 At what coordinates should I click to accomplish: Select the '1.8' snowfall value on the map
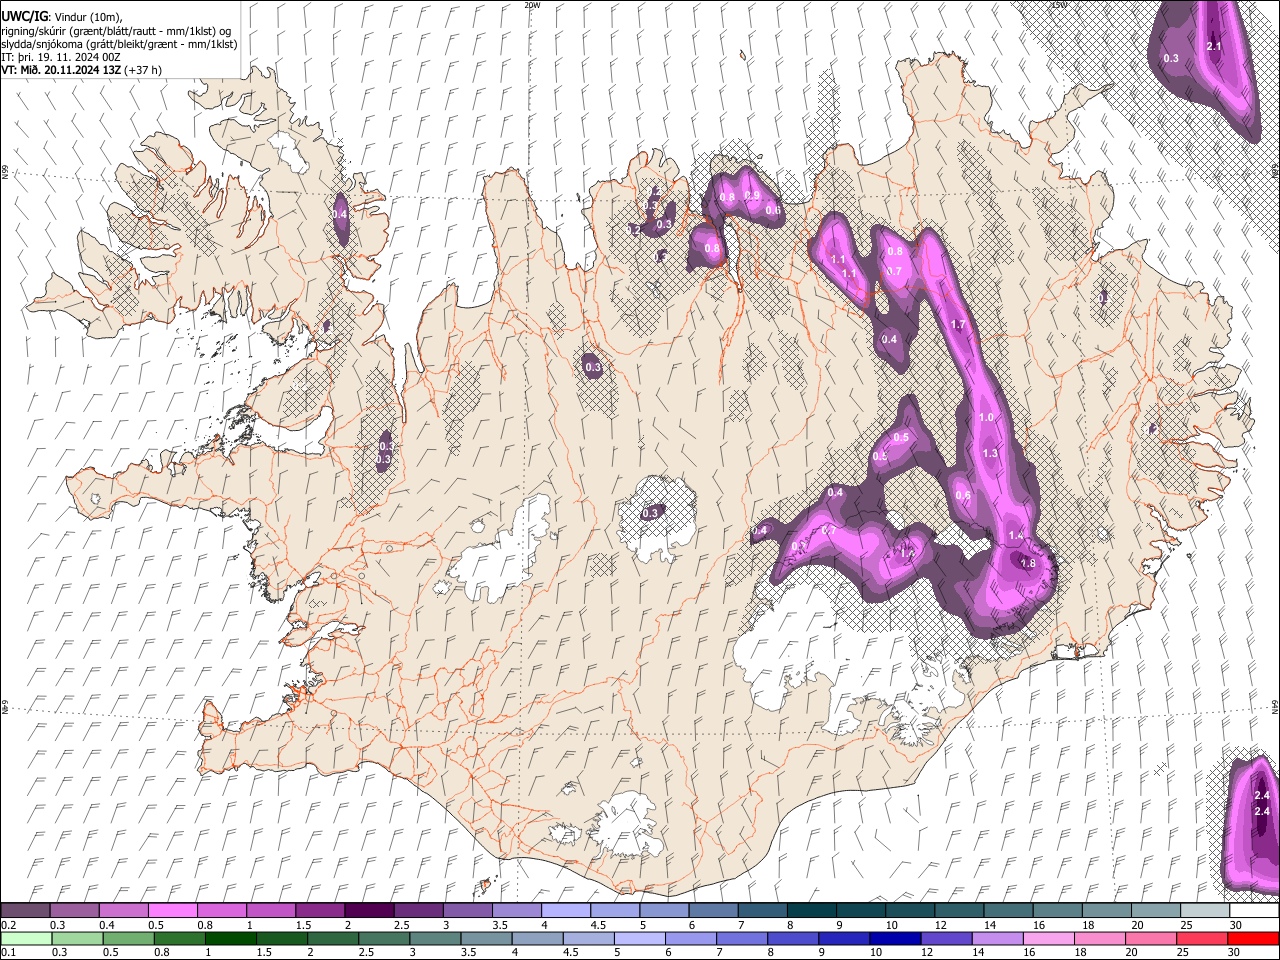click(1027, 563)
